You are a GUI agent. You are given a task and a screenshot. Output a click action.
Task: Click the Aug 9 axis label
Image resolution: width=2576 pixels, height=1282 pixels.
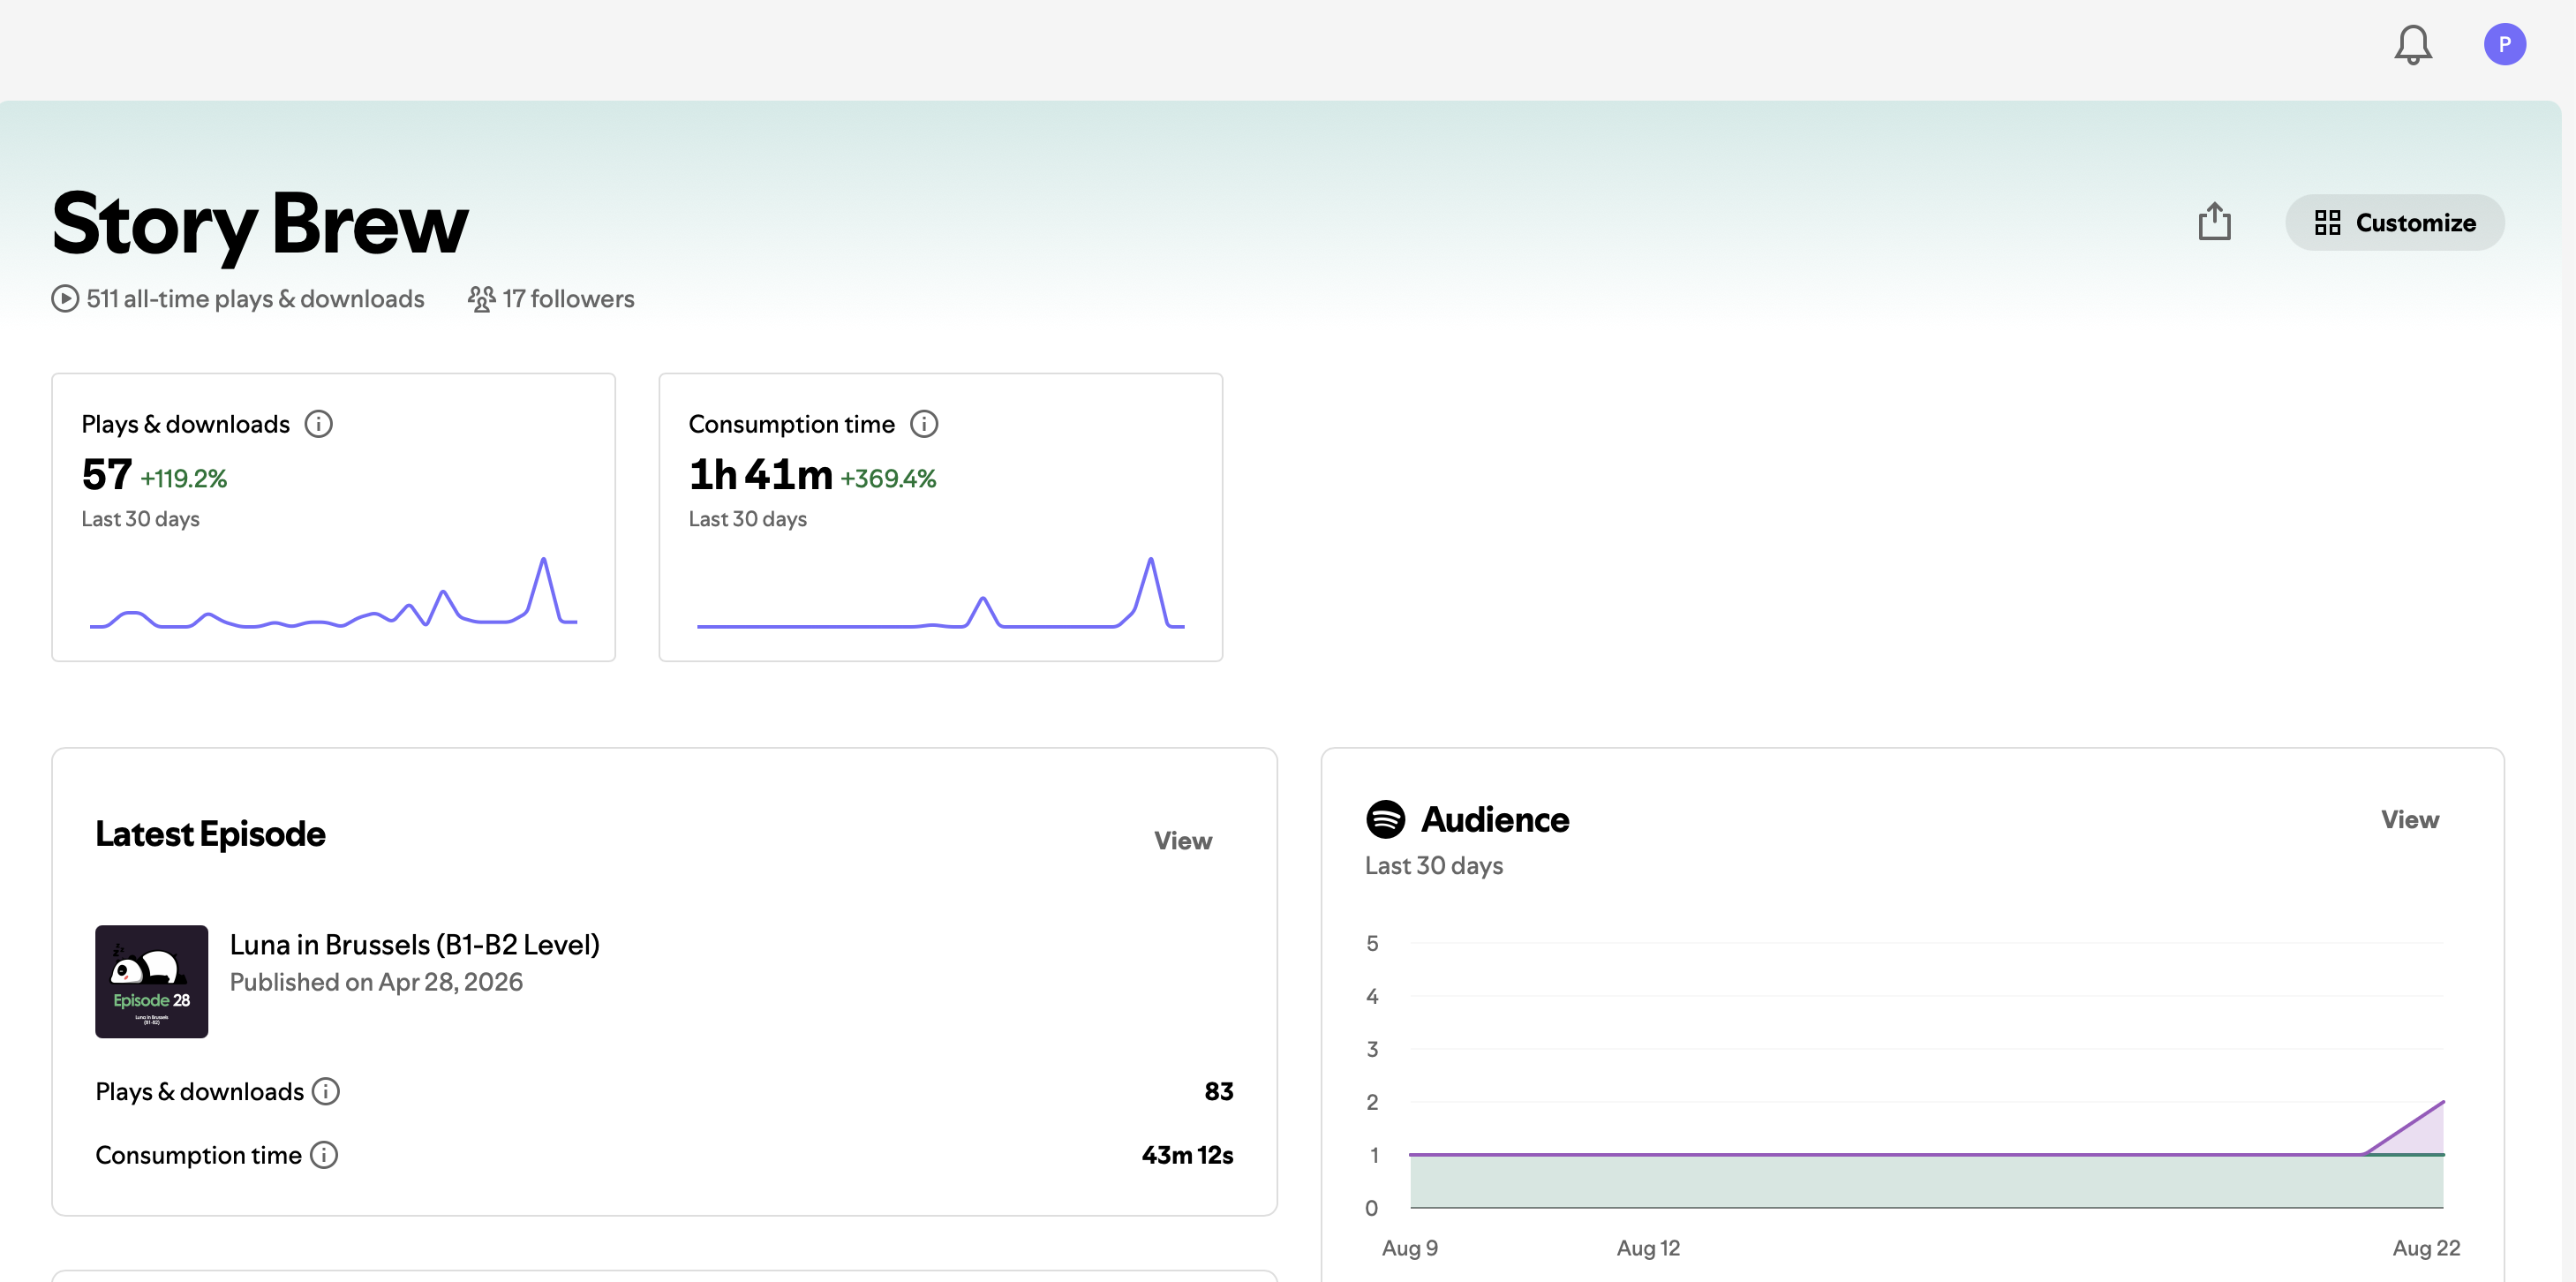pos(1409,1248)
